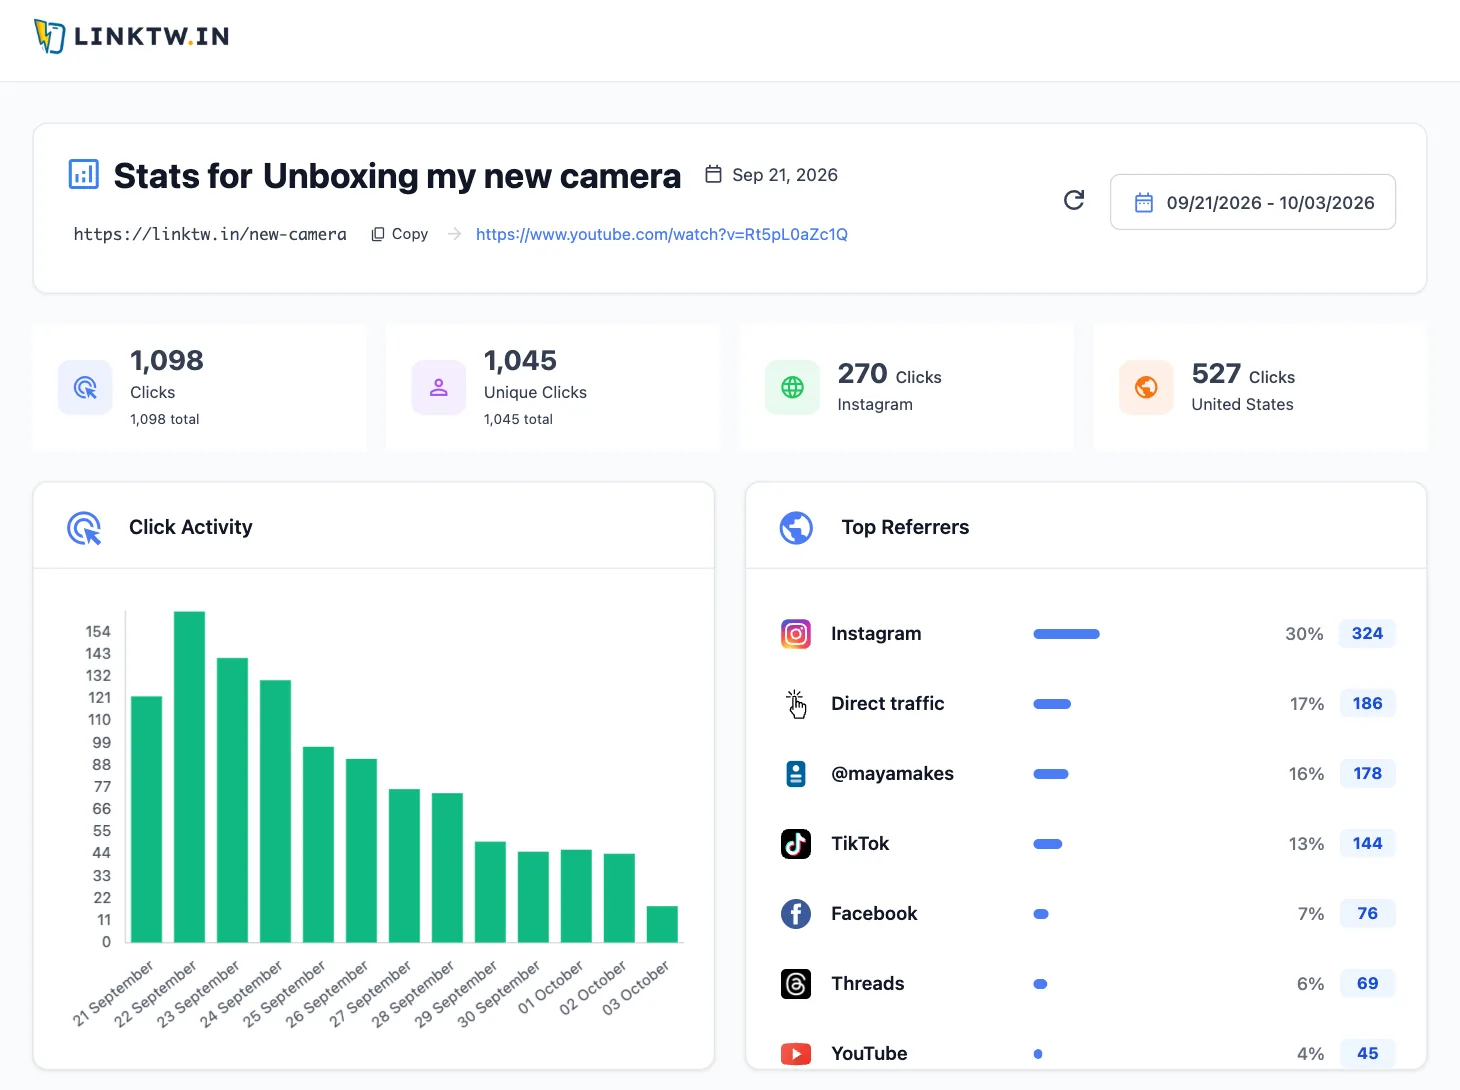
Task: Select the short URL linktw.in/new-camera
Action: pyautogui.click(x=210, y=234)
